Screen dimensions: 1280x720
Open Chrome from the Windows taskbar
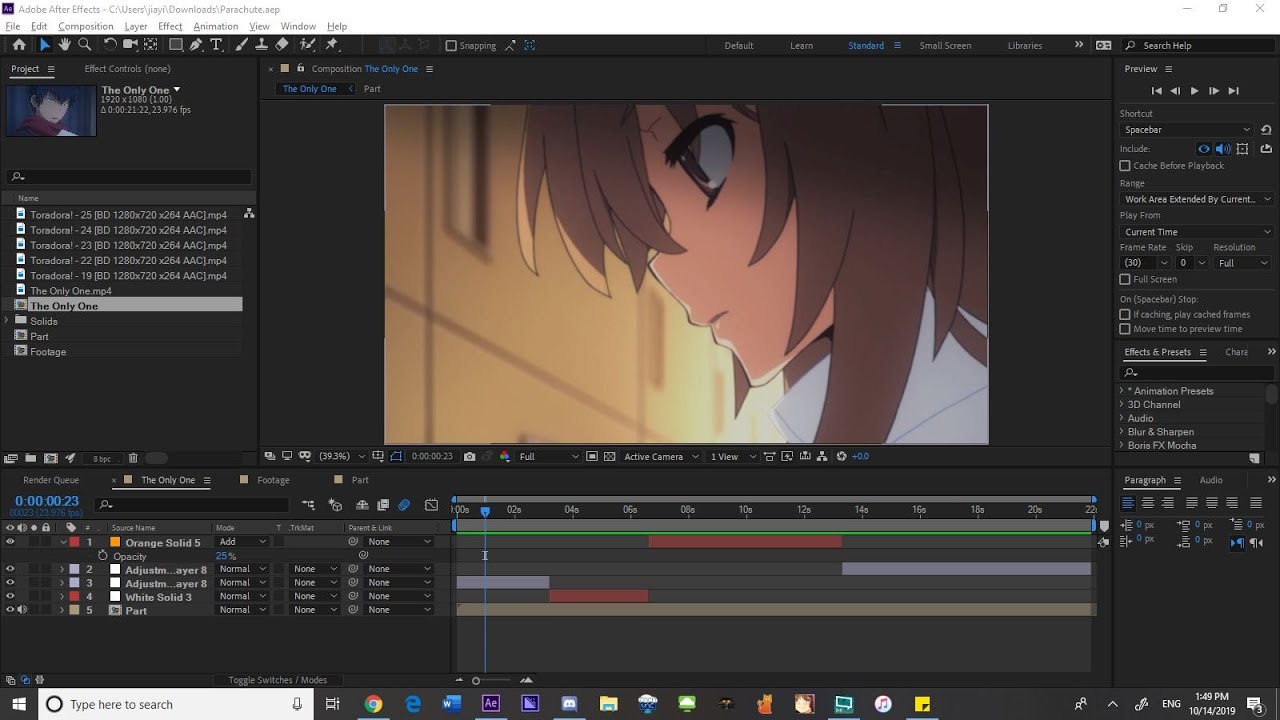[373, 704]
